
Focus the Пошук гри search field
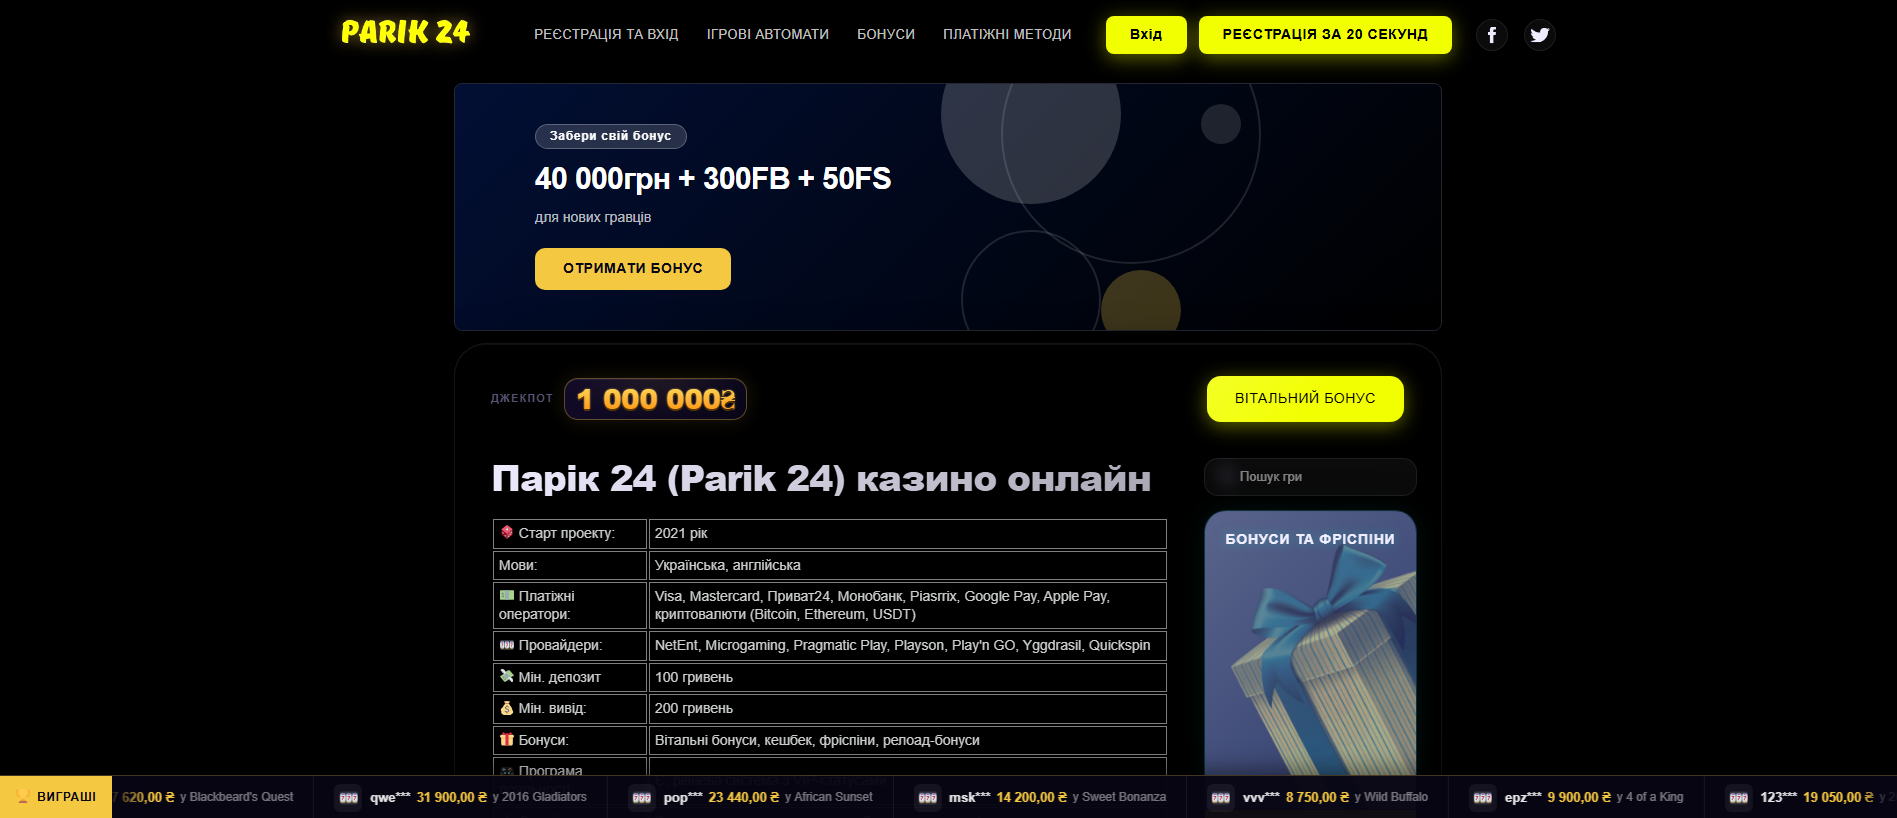[x=1310, y=477]
